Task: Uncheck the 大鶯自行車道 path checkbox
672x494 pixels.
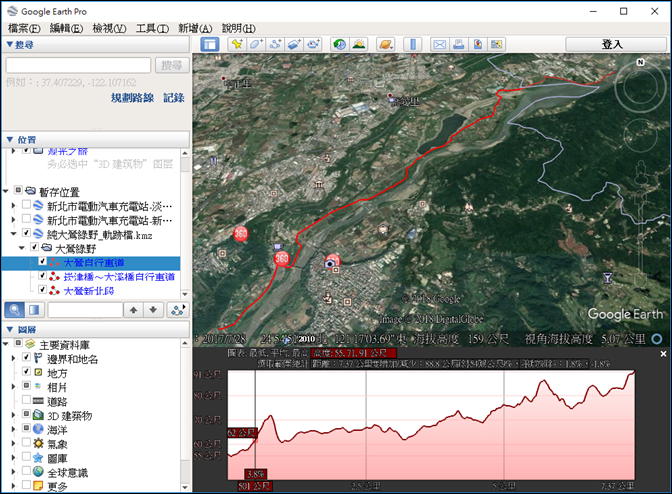Action: 42,261
